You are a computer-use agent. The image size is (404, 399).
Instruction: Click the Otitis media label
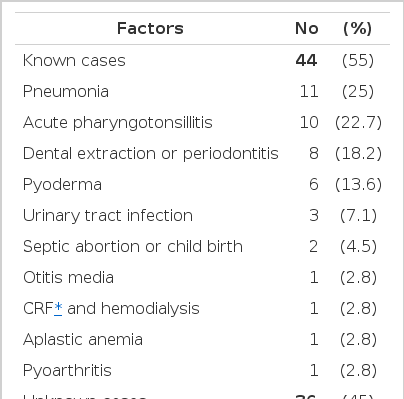(x=68, y=278)
